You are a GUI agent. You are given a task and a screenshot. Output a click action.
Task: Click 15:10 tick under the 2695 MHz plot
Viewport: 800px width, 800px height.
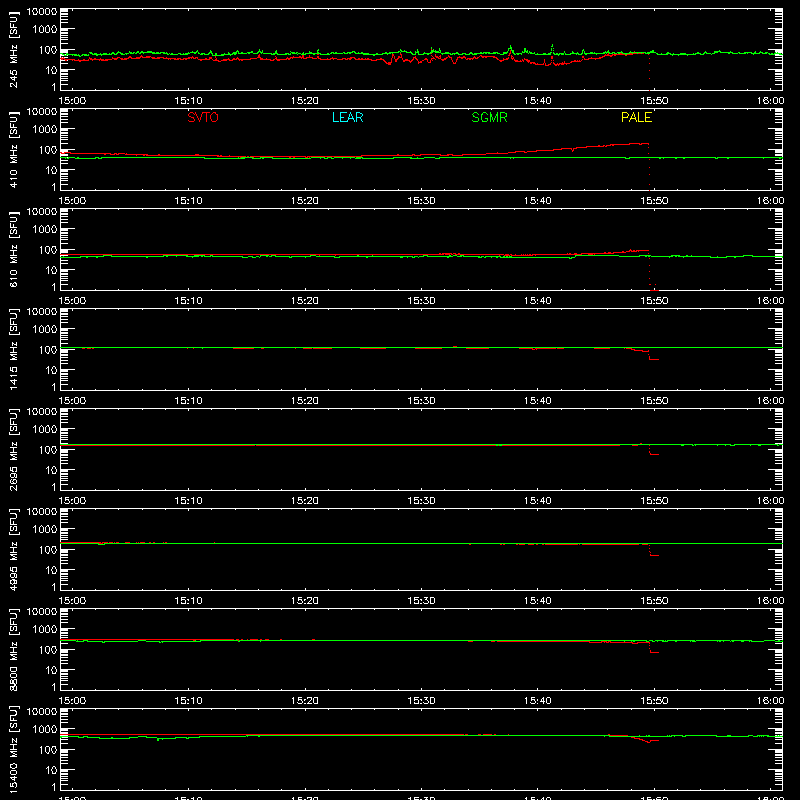(x=189, y=501)
